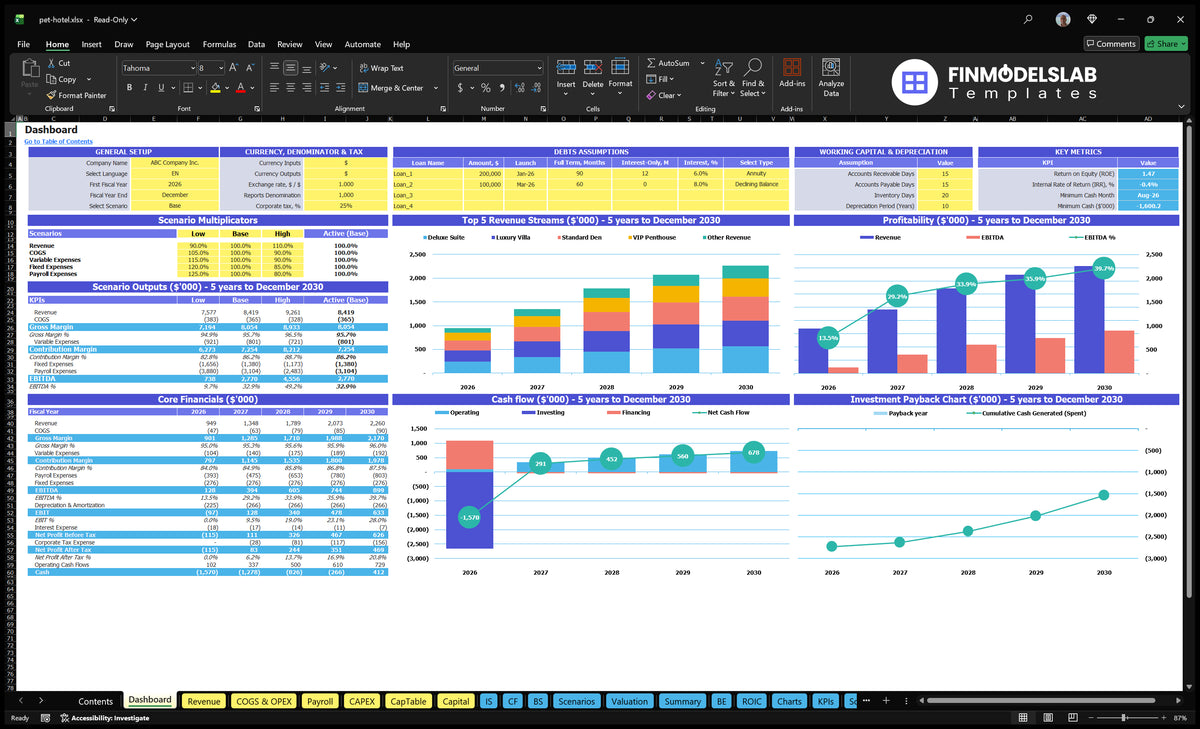
Task: Click the Dashboard title cell
Action: [x=51, y=129]
